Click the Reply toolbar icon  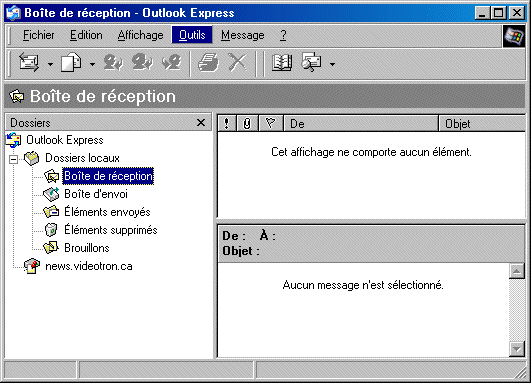pos(113,63)
